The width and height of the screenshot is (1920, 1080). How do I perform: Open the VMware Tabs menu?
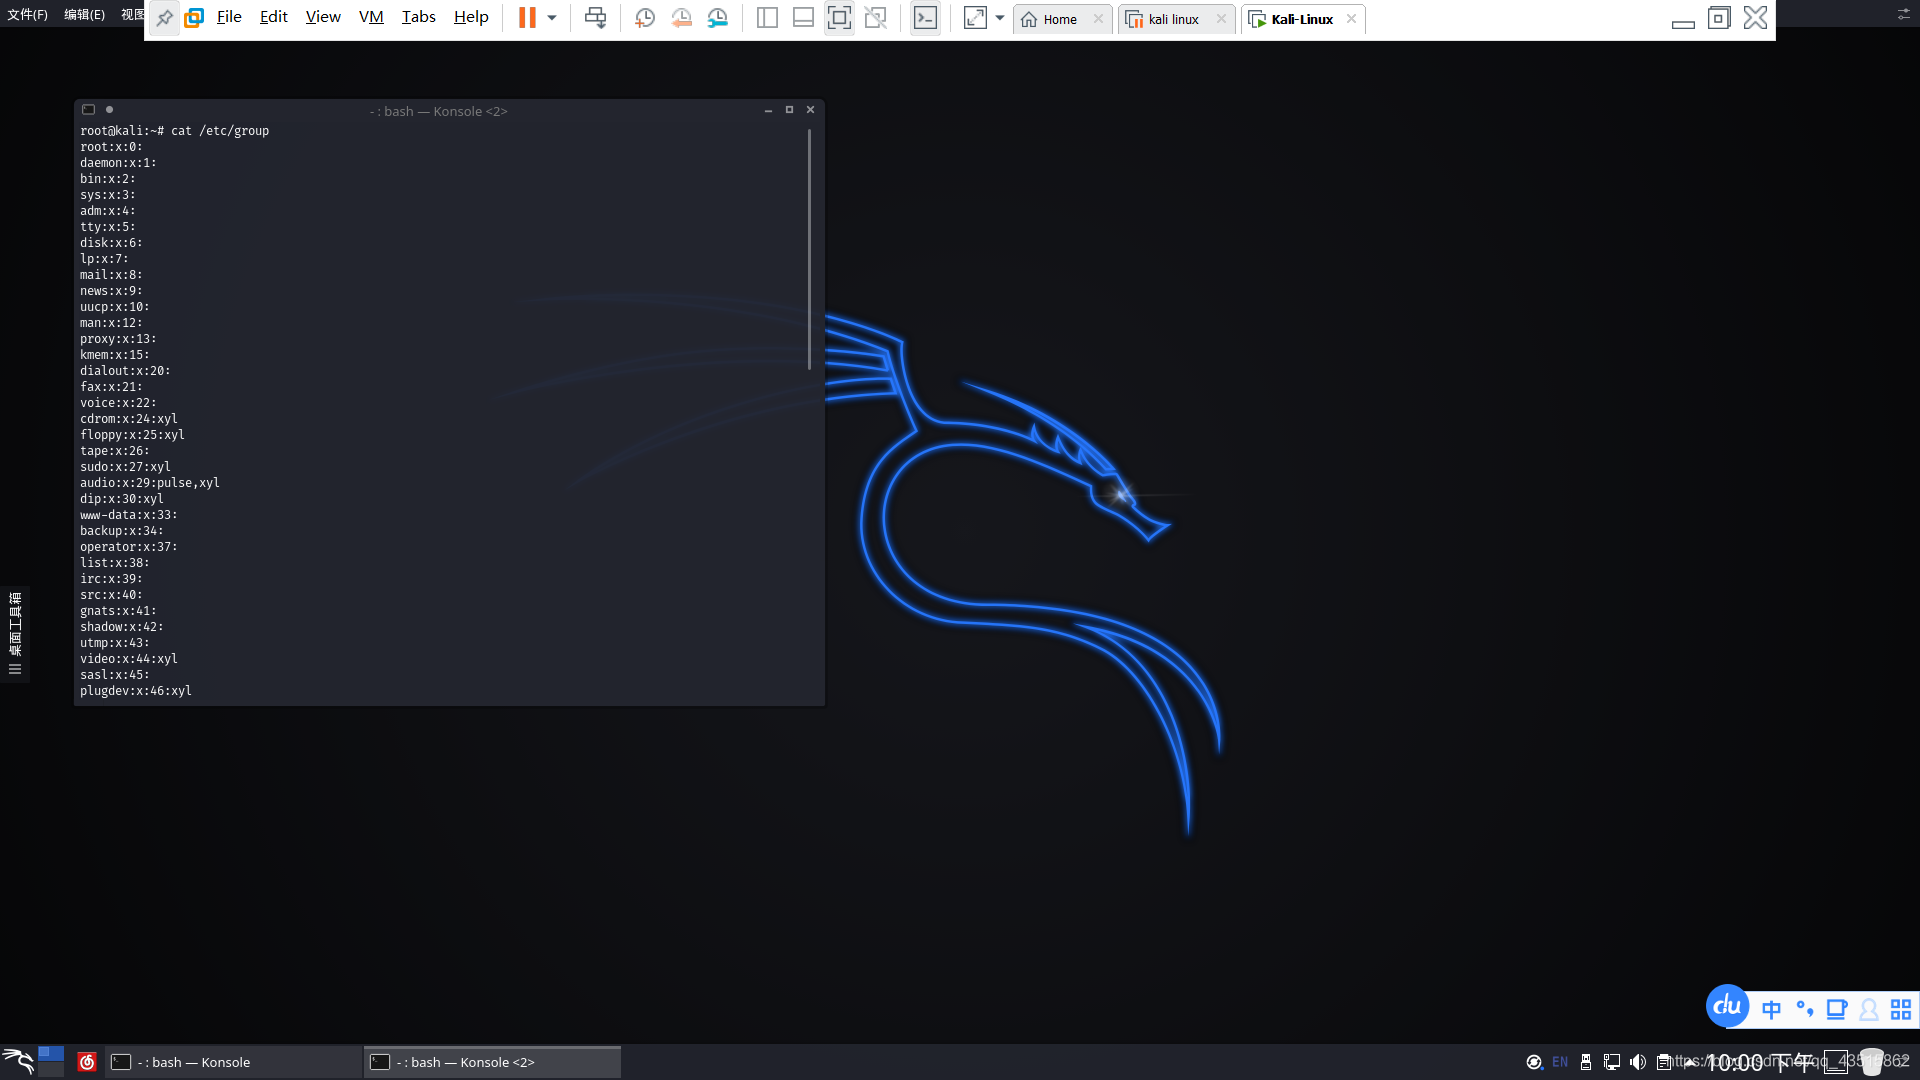point(418,17)
